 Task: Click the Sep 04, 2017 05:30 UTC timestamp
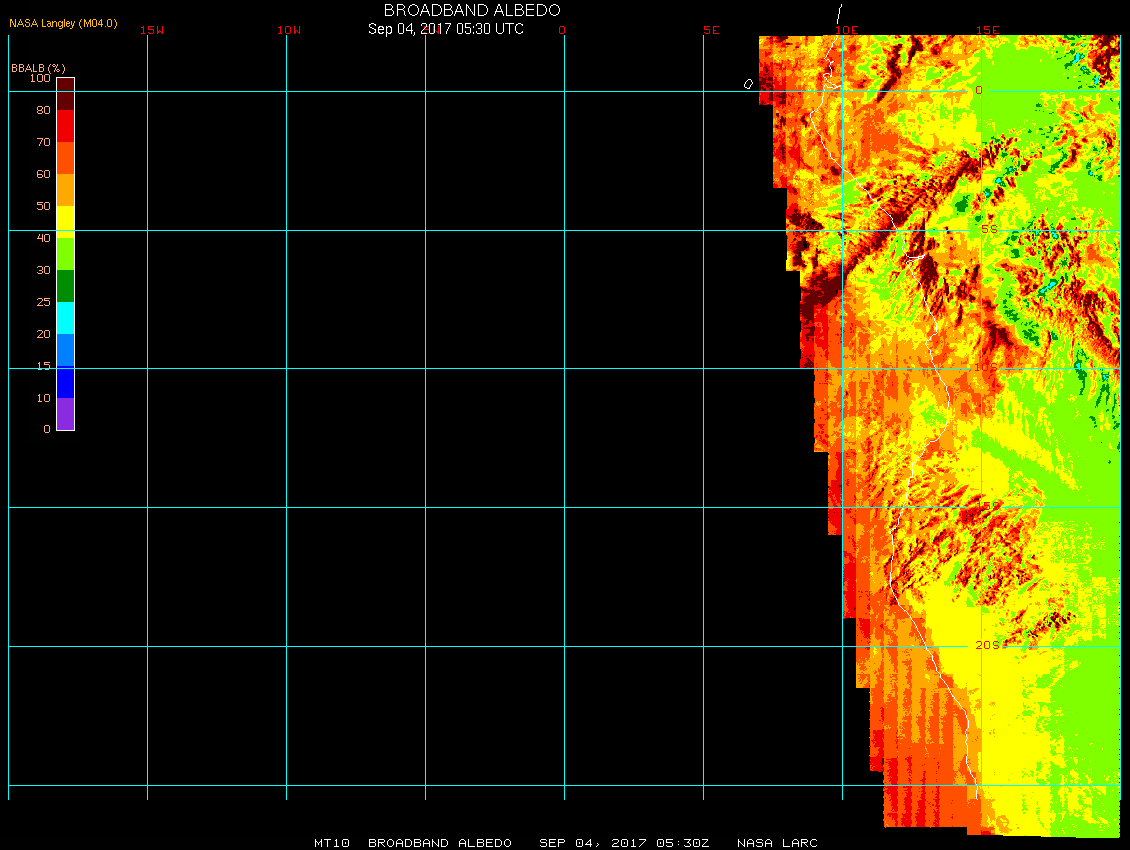point(446,29)
